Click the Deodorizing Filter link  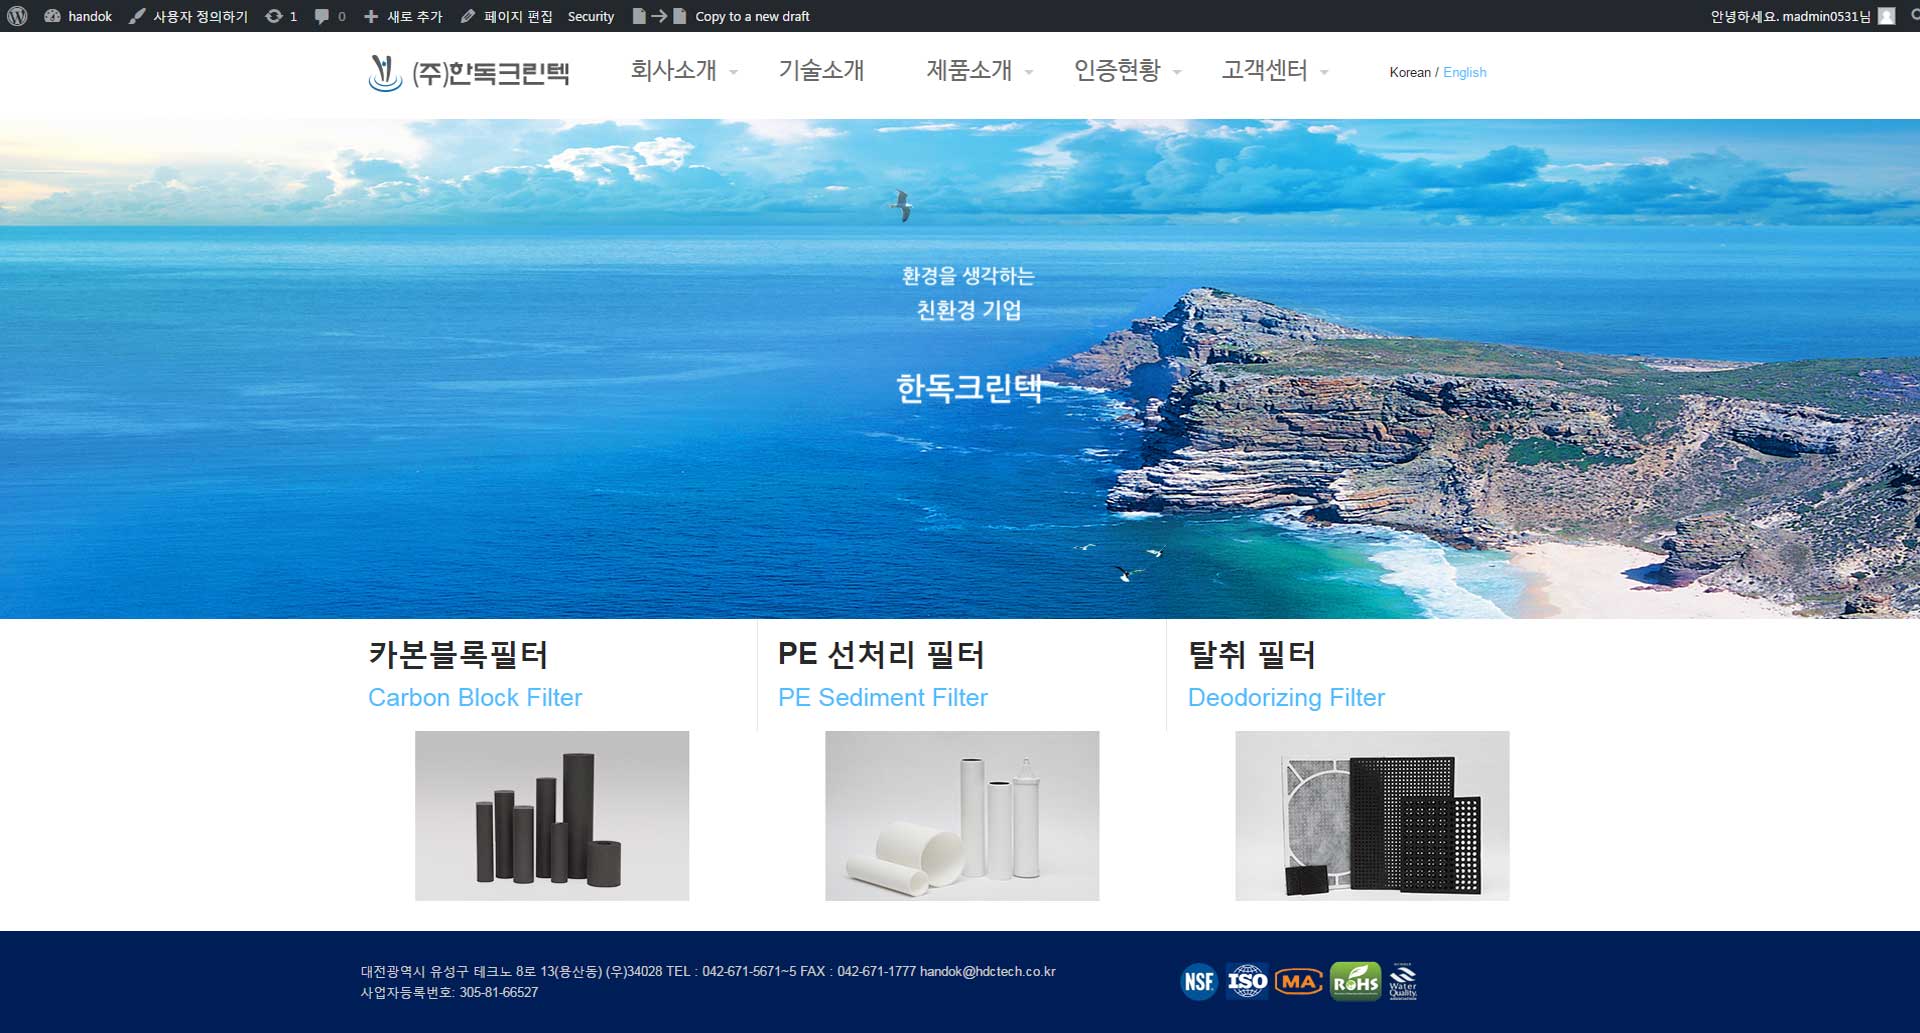point(1286,697)
